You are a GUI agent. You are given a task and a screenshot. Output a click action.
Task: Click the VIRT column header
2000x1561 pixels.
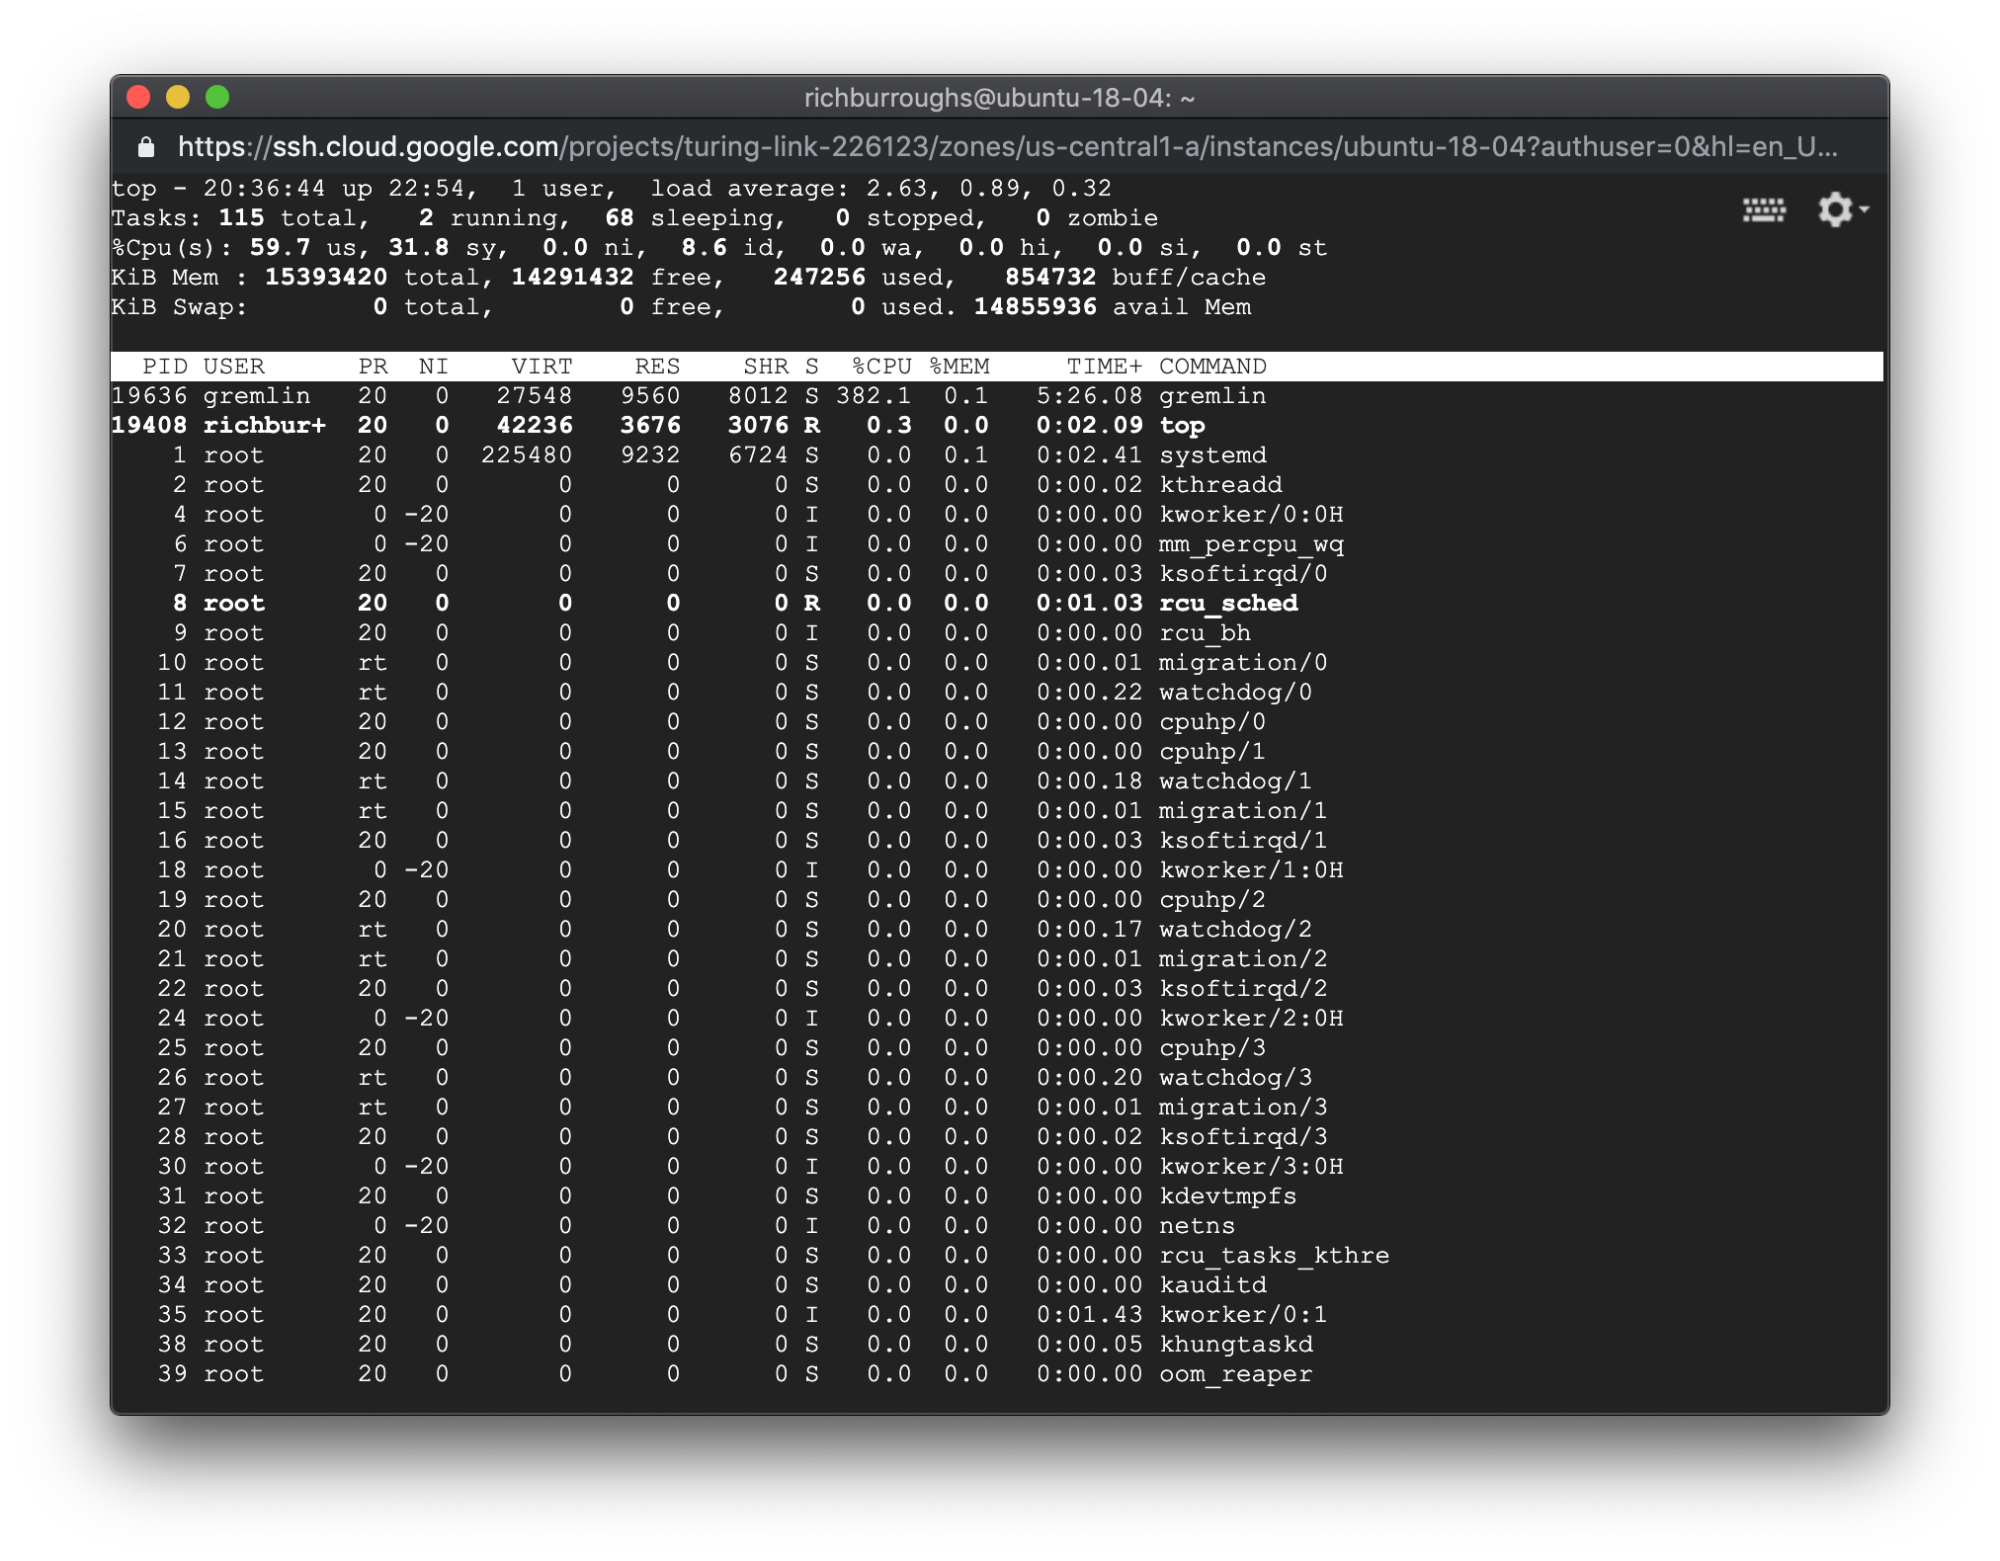coord(542,366)
